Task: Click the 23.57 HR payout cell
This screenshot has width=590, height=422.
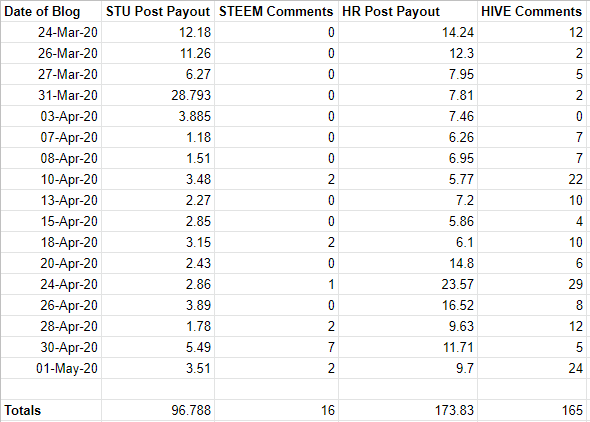Action: [408, 284]
